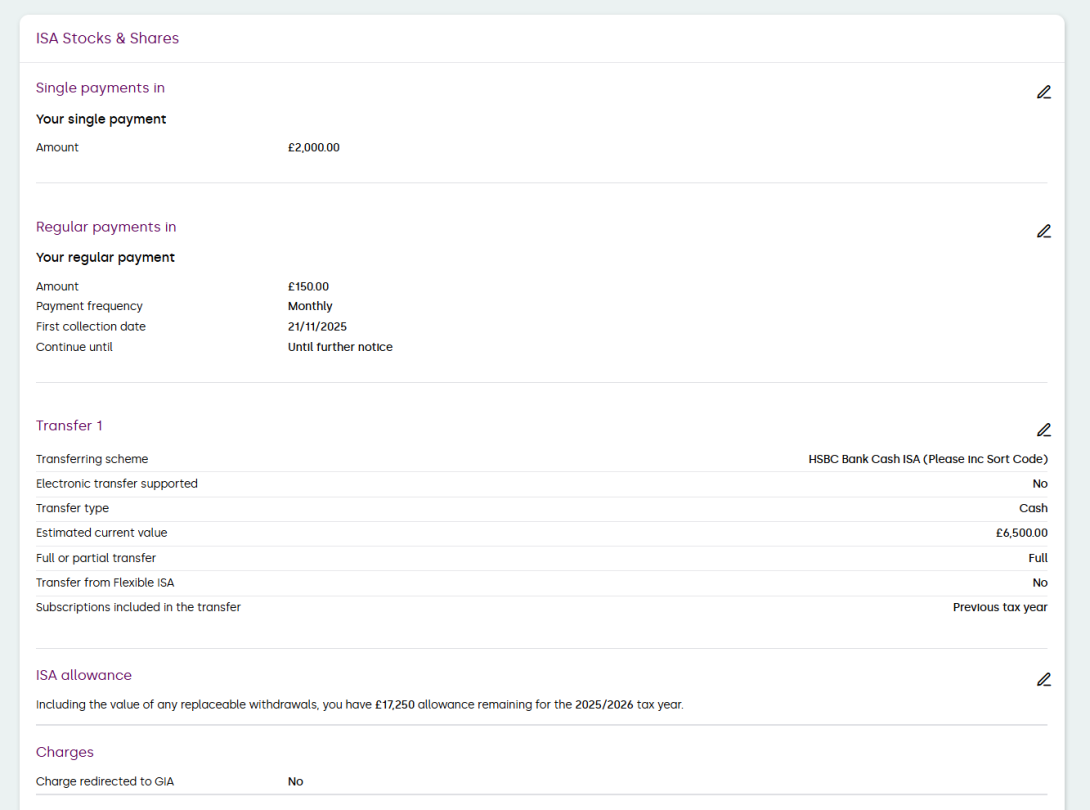Edit the Single payments in section

tap(1043, 92)
